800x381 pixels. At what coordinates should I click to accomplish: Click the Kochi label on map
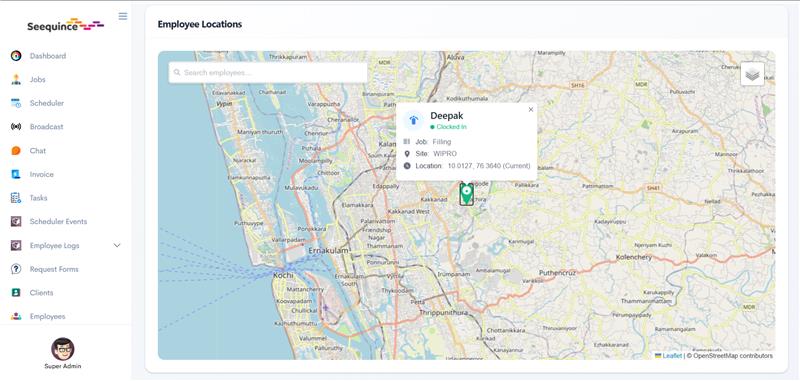pyautogui.click(x=283, y=275)
